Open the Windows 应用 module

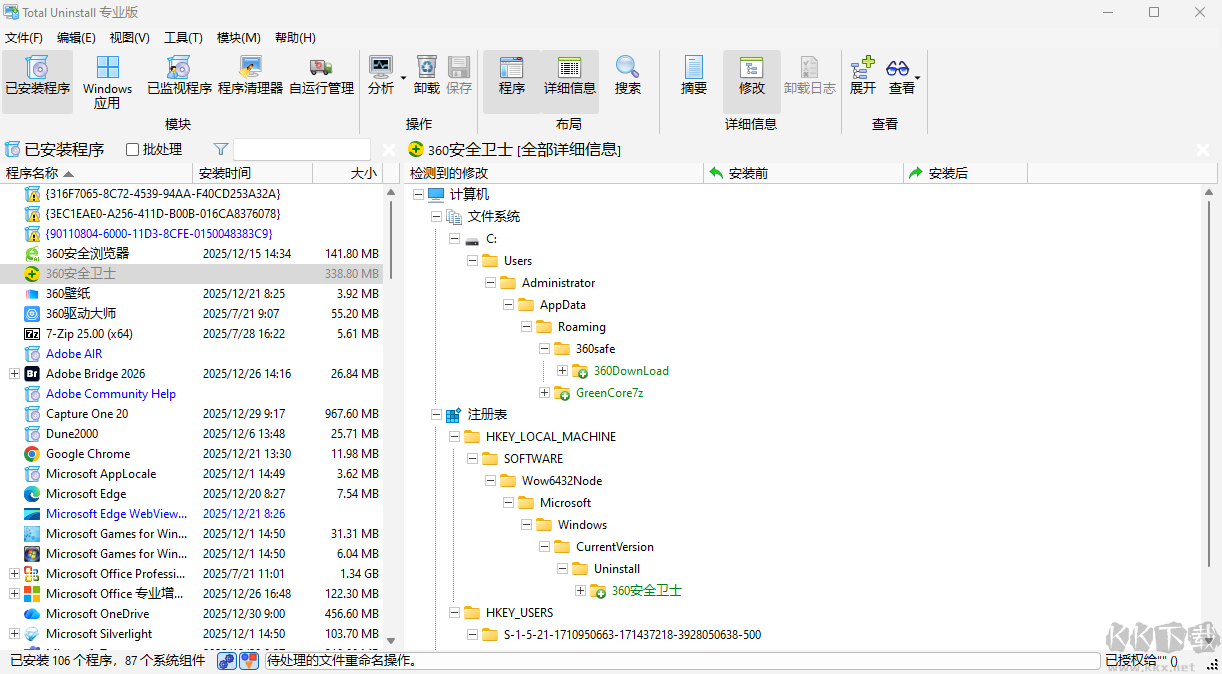(107, 82)
